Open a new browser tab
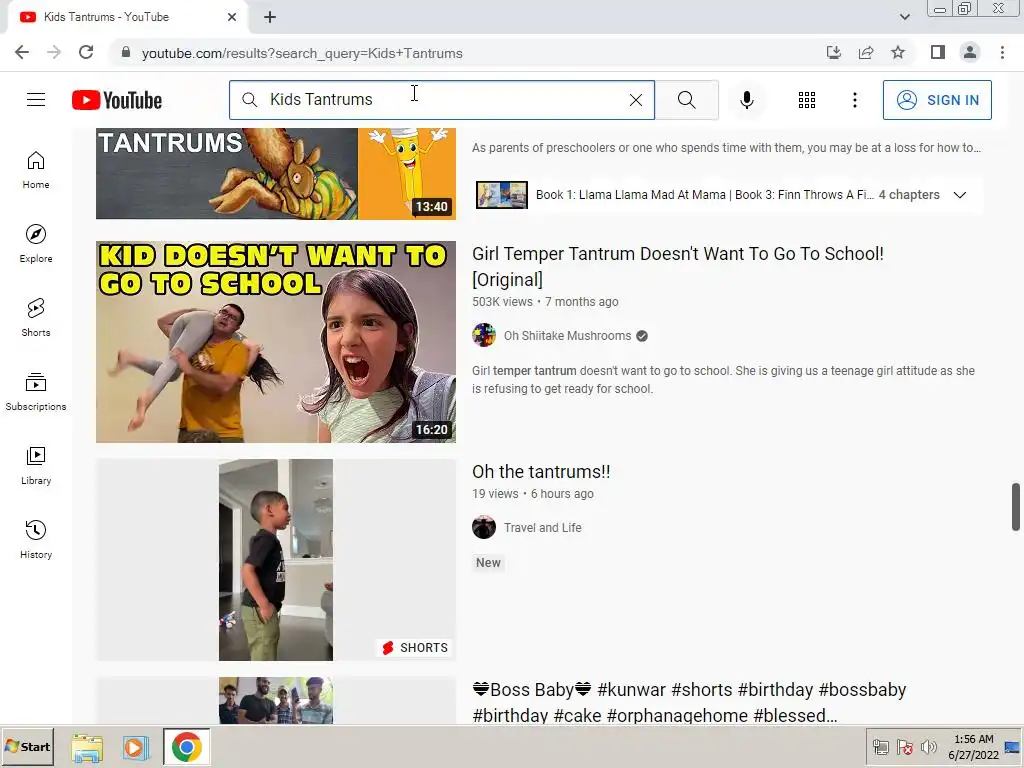The image size is (1024, 768). (x=270, y=17)
